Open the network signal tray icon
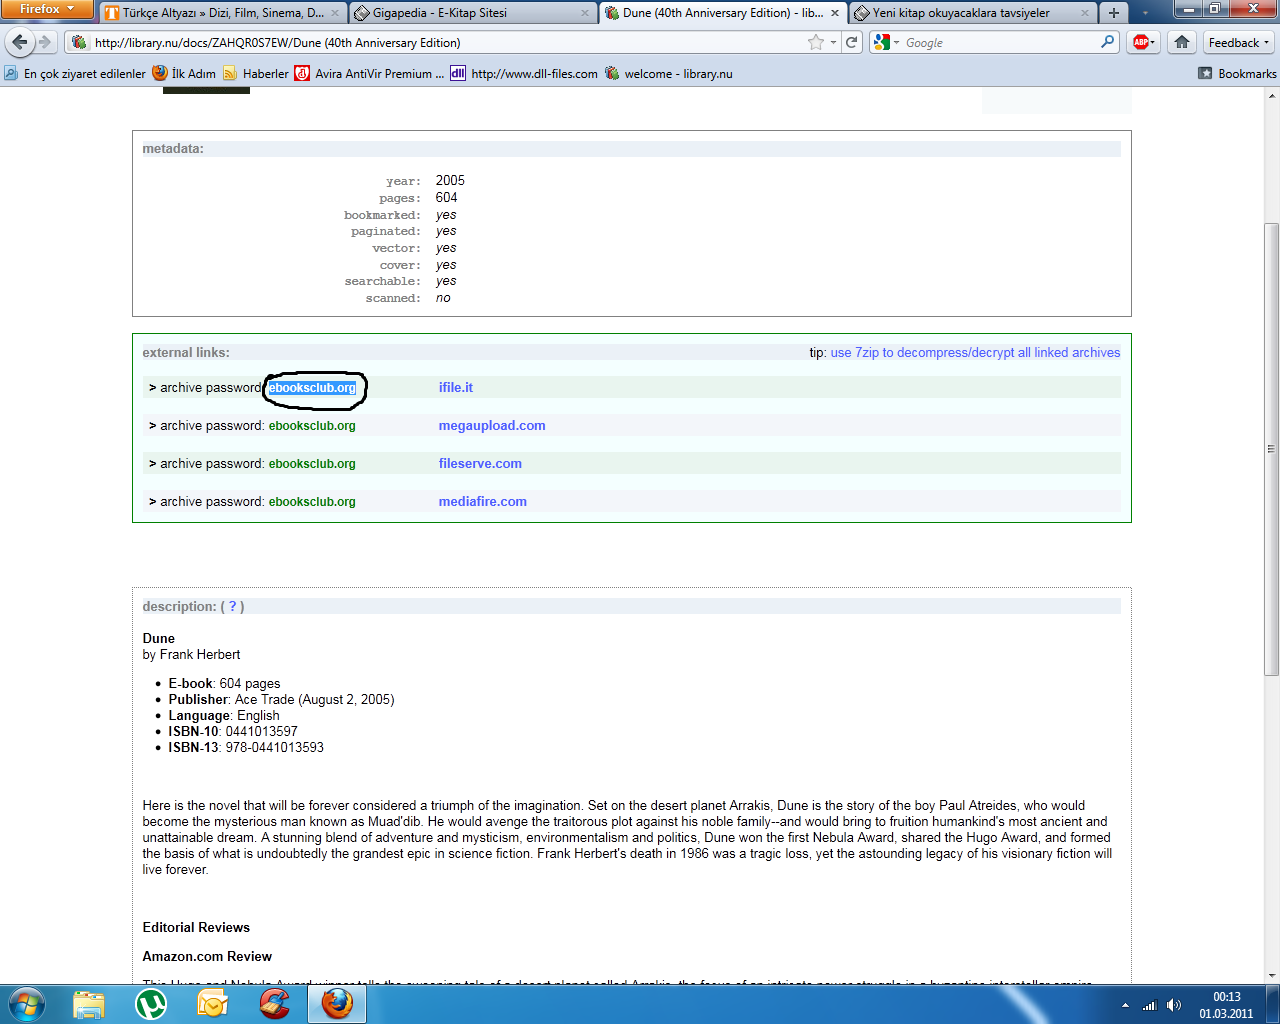 tap(1150, 1005)
